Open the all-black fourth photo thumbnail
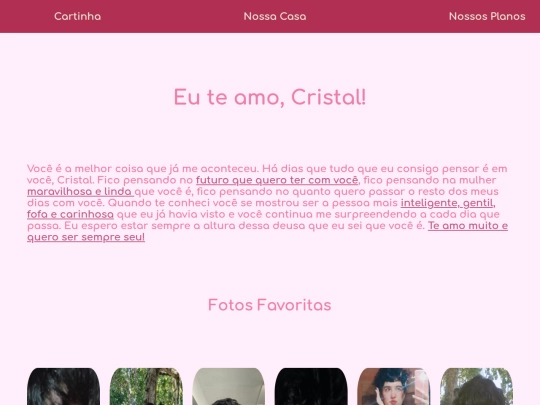 click(x=311, y=386)
